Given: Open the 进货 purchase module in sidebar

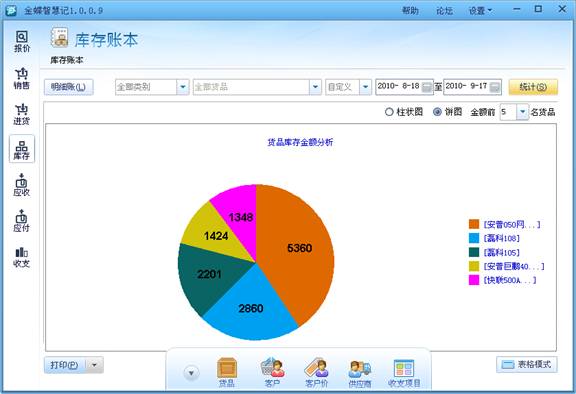Looking at the screenshot, I should point(22,114).
